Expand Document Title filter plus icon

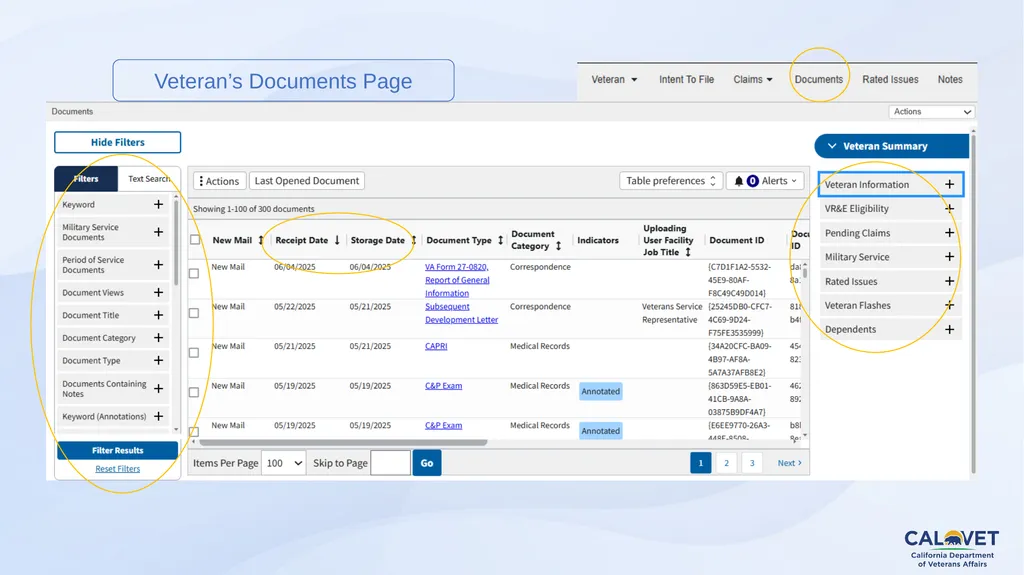(x=158, y=315)
